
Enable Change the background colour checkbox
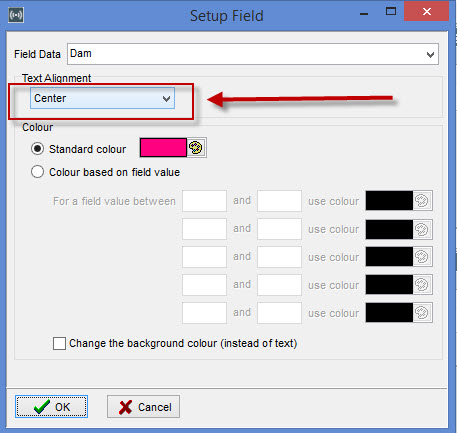[59, 343]
